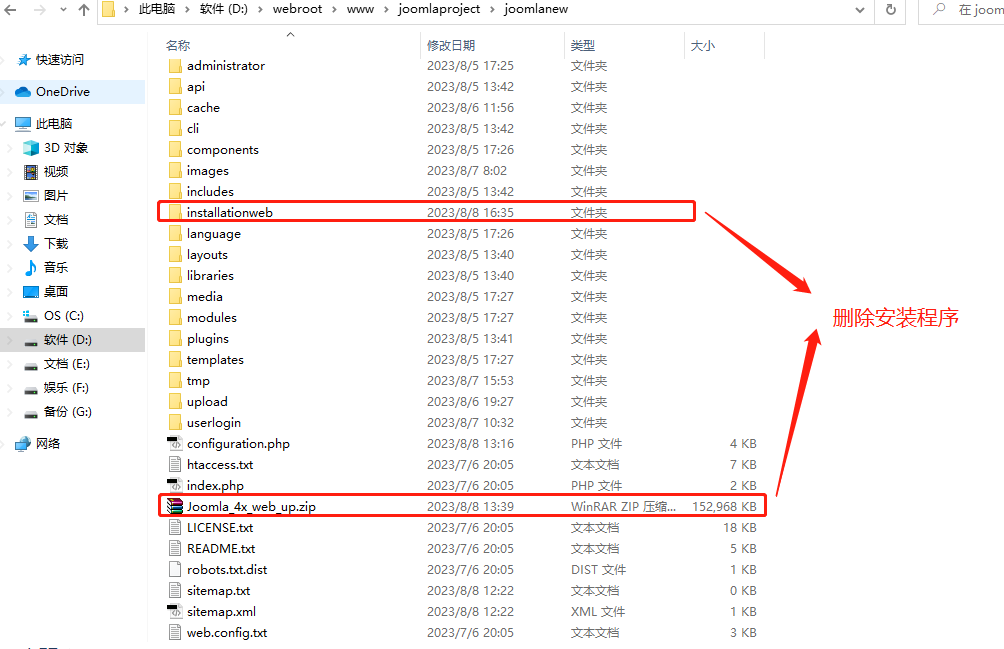The image size is (1004, 649).
Task: Select the OneDrive cloud icon in sidebar
Action: coord(23,92)
